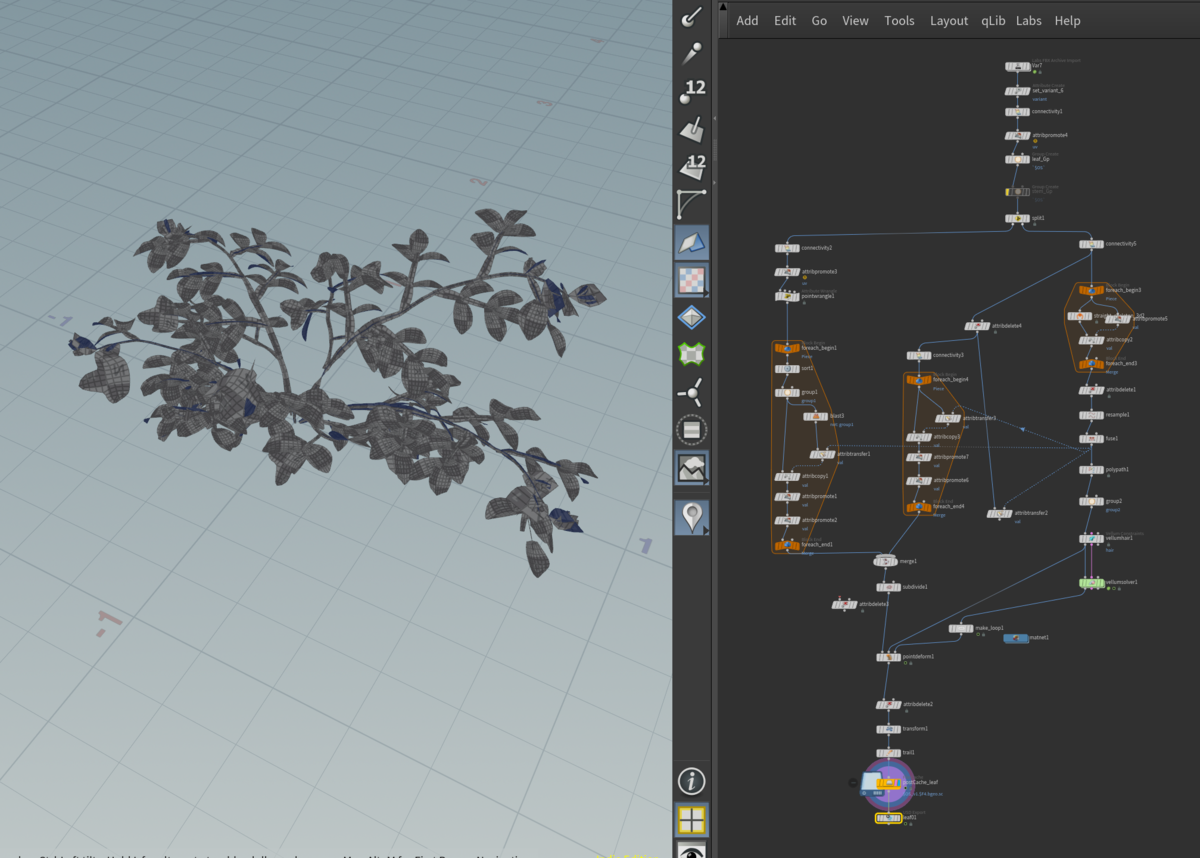Select the connectivity5 node
Viewport: 1200px width, 858px height.
tap(1091, 244)
